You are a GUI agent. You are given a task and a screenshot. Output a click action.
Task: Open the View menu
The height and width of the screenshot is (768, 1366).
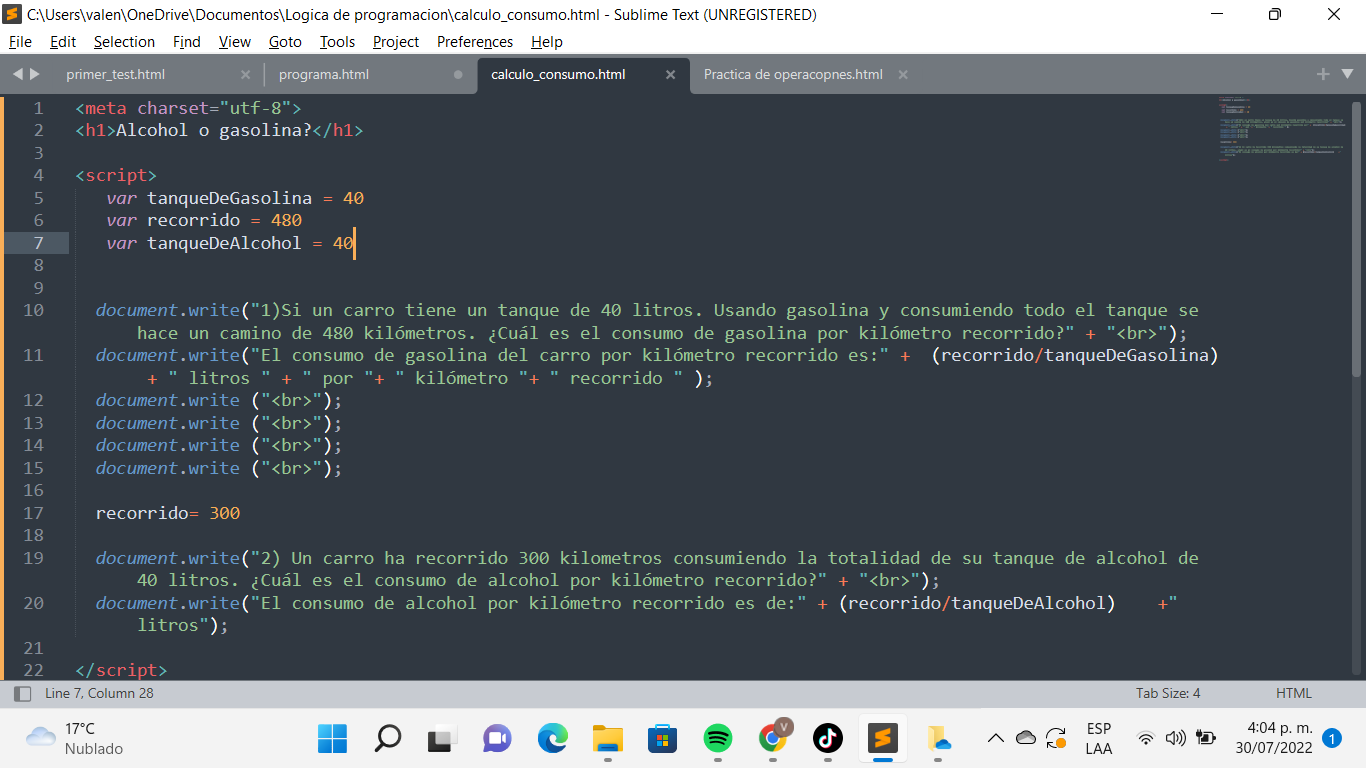click(x=235, y=42)
